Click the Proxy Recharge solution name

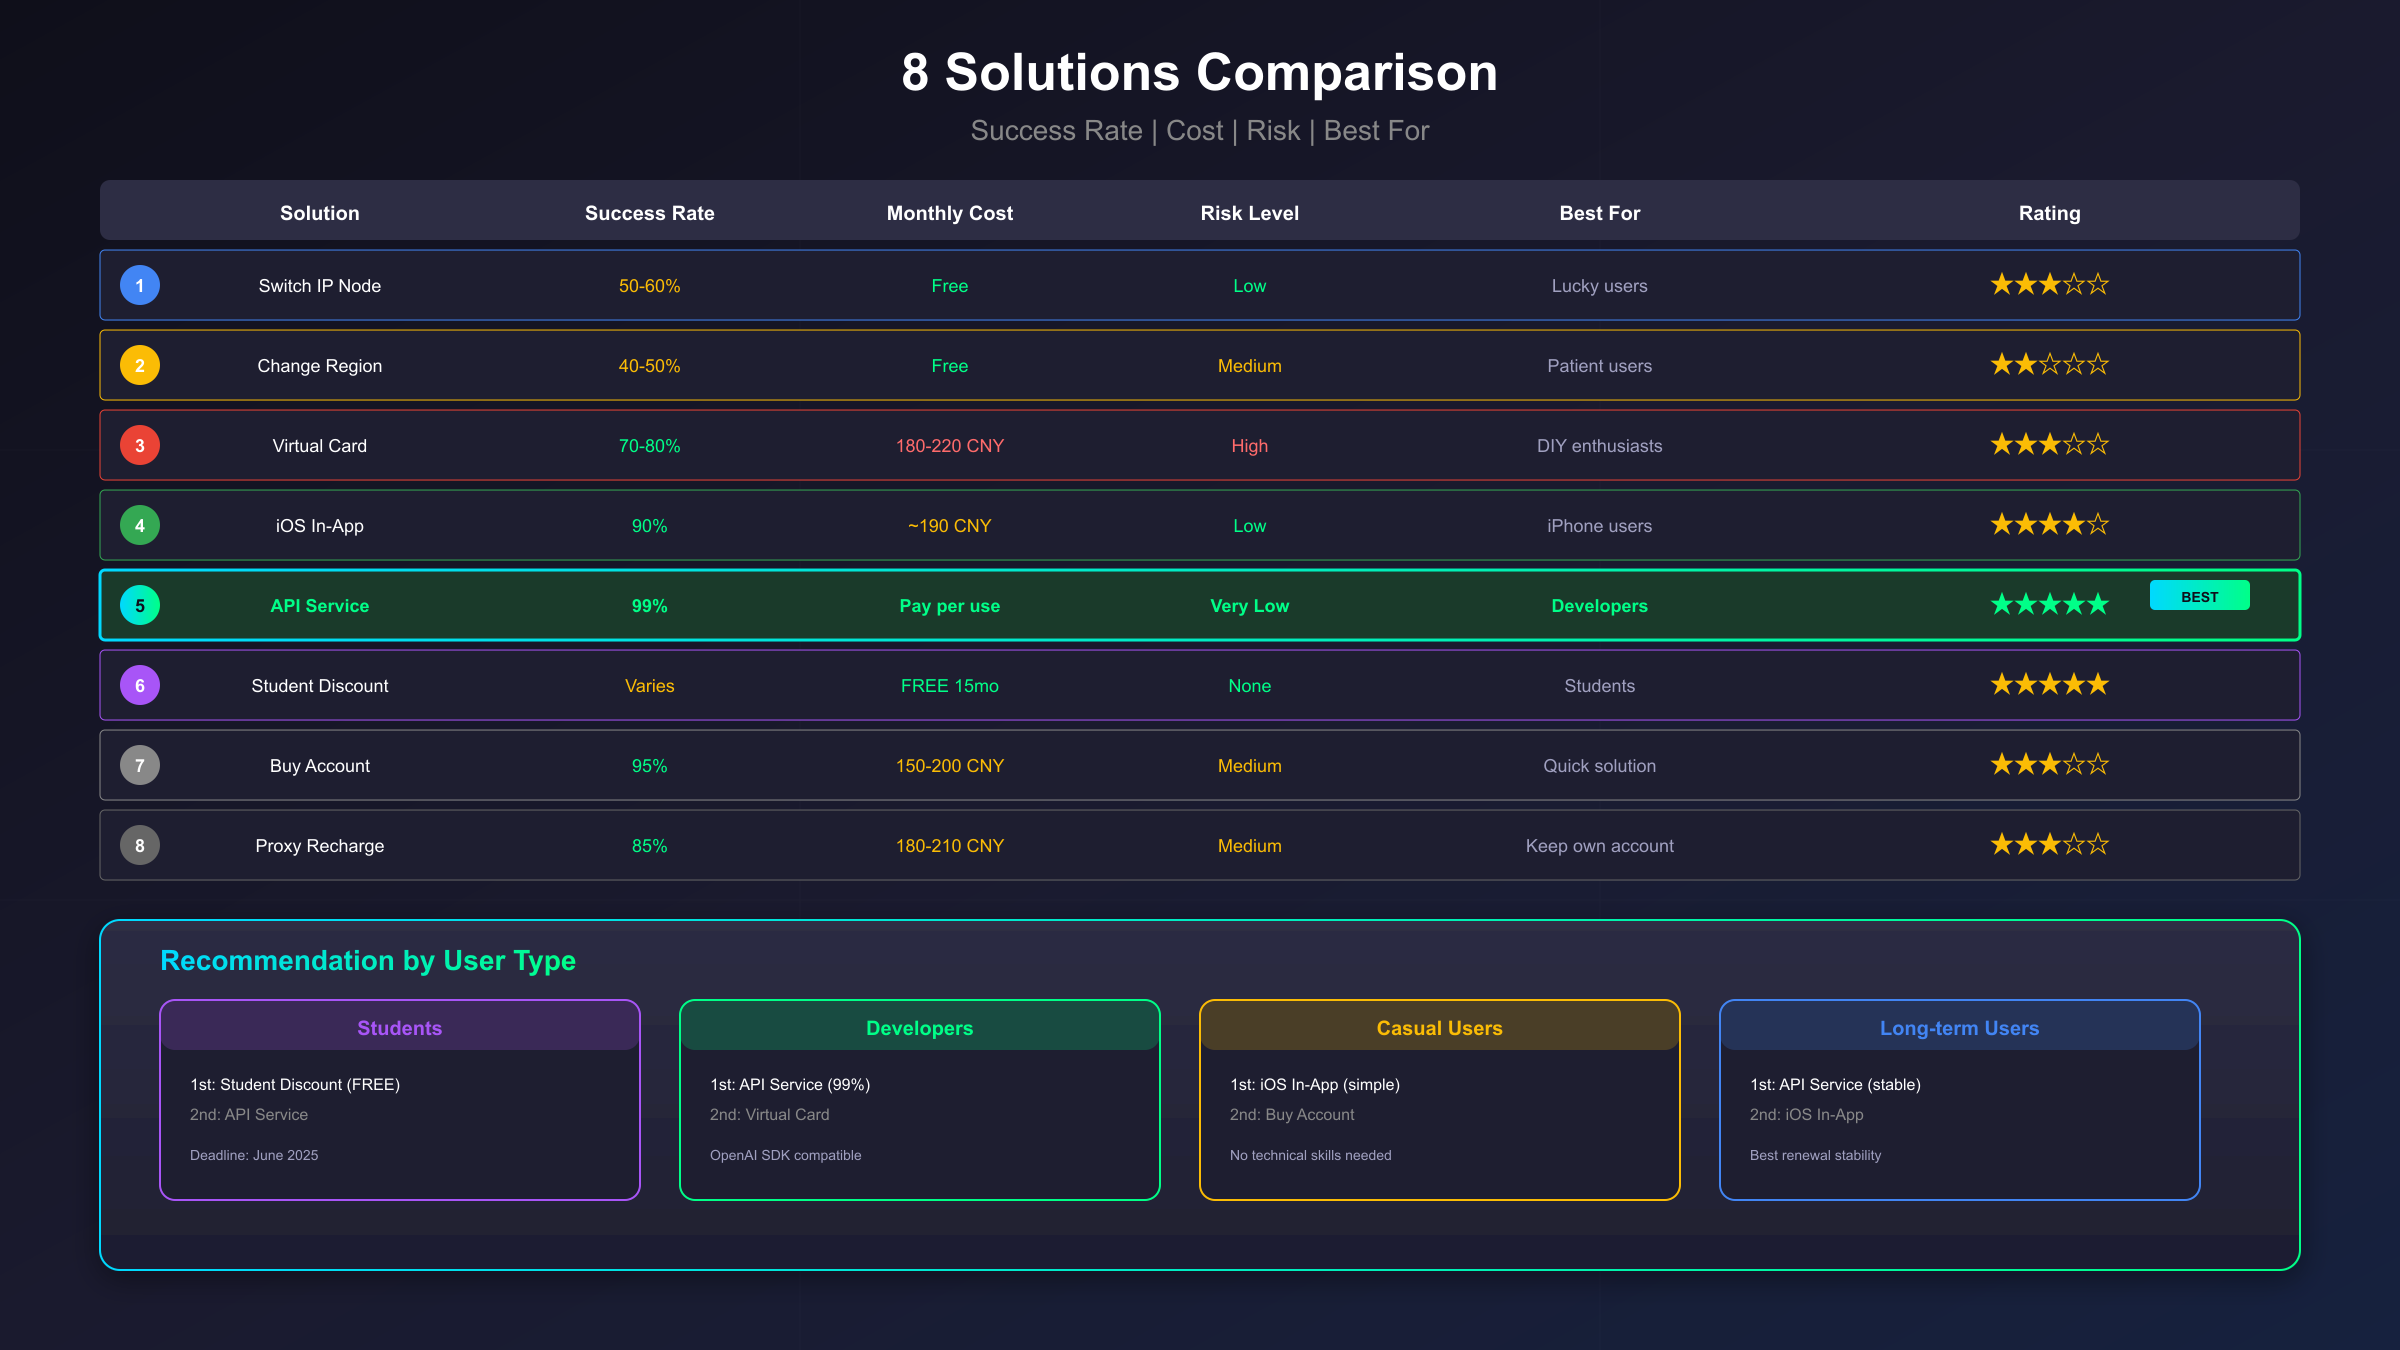pos(319,846)
